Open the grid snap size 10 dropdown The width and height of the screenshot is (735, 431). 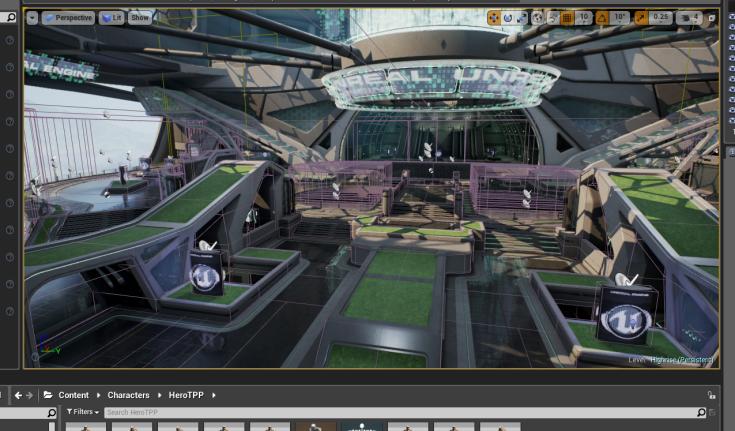[x=584, y=18]
